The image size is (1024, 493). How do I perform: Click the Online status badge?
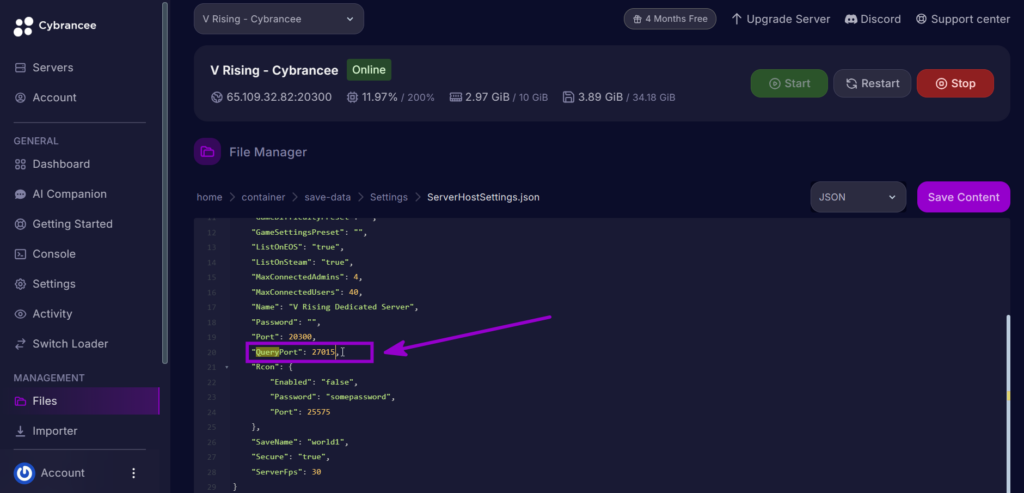coord(369,70)
